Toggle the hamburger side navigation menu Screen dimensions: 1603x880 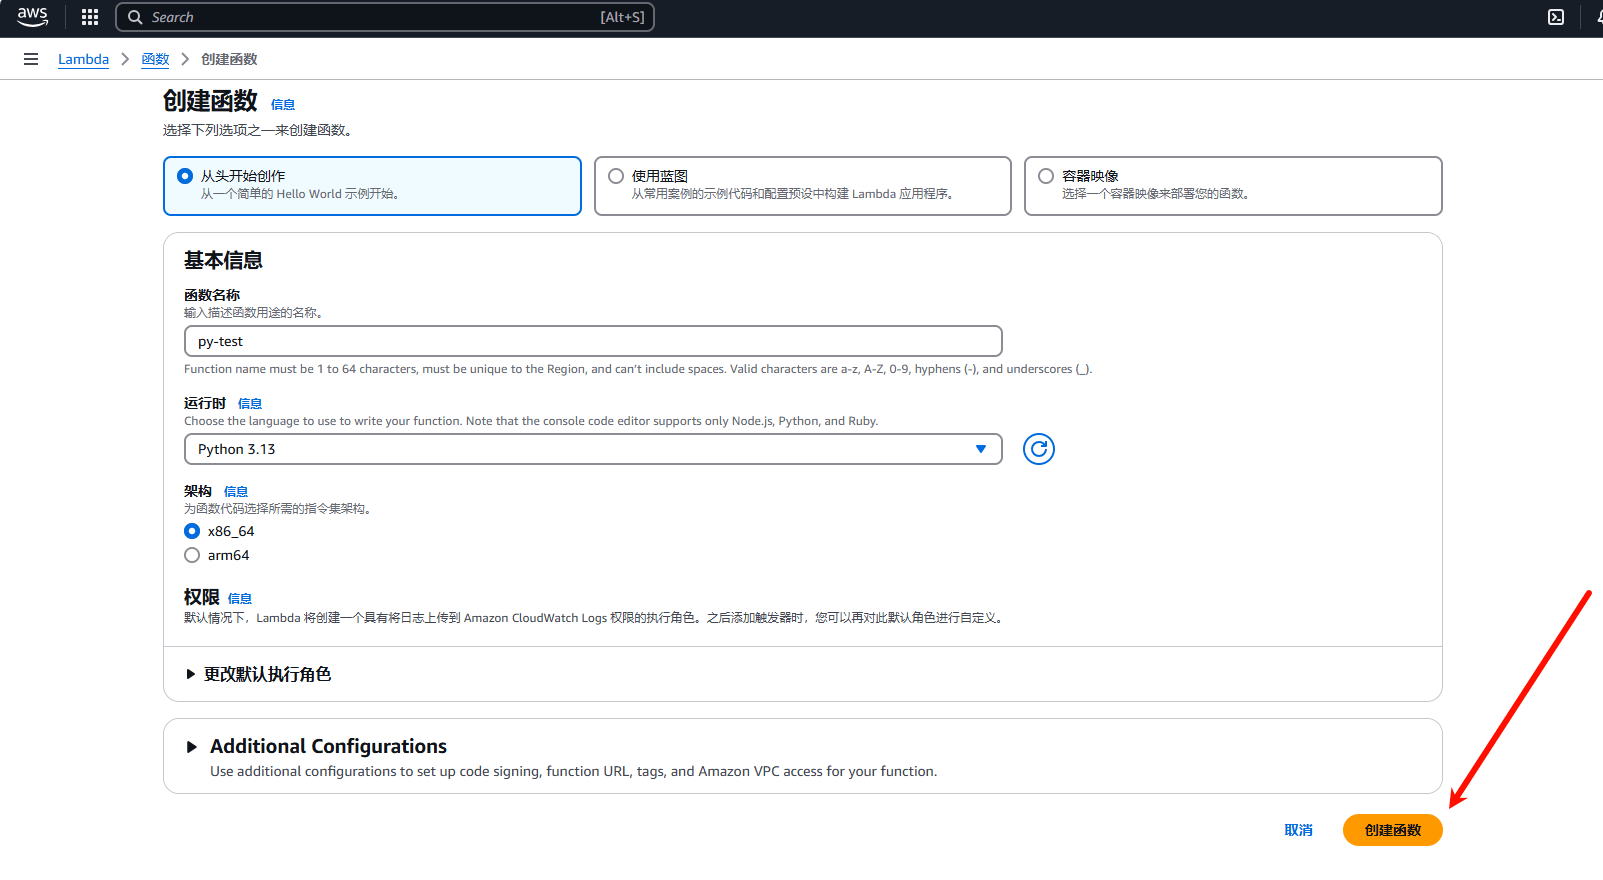(x=31, y=59)
